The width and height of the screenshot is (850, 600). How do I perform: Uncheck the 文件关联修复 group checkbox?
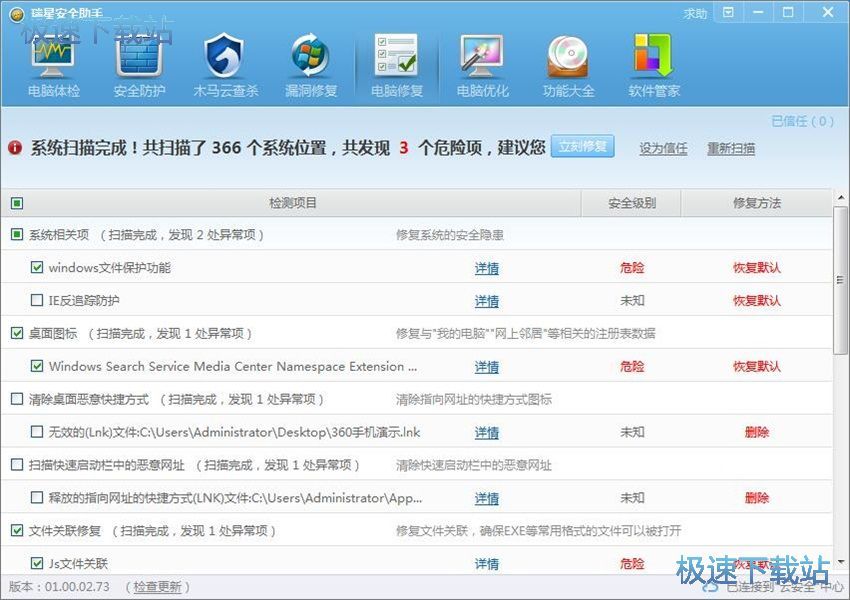[x=17, y=530]
